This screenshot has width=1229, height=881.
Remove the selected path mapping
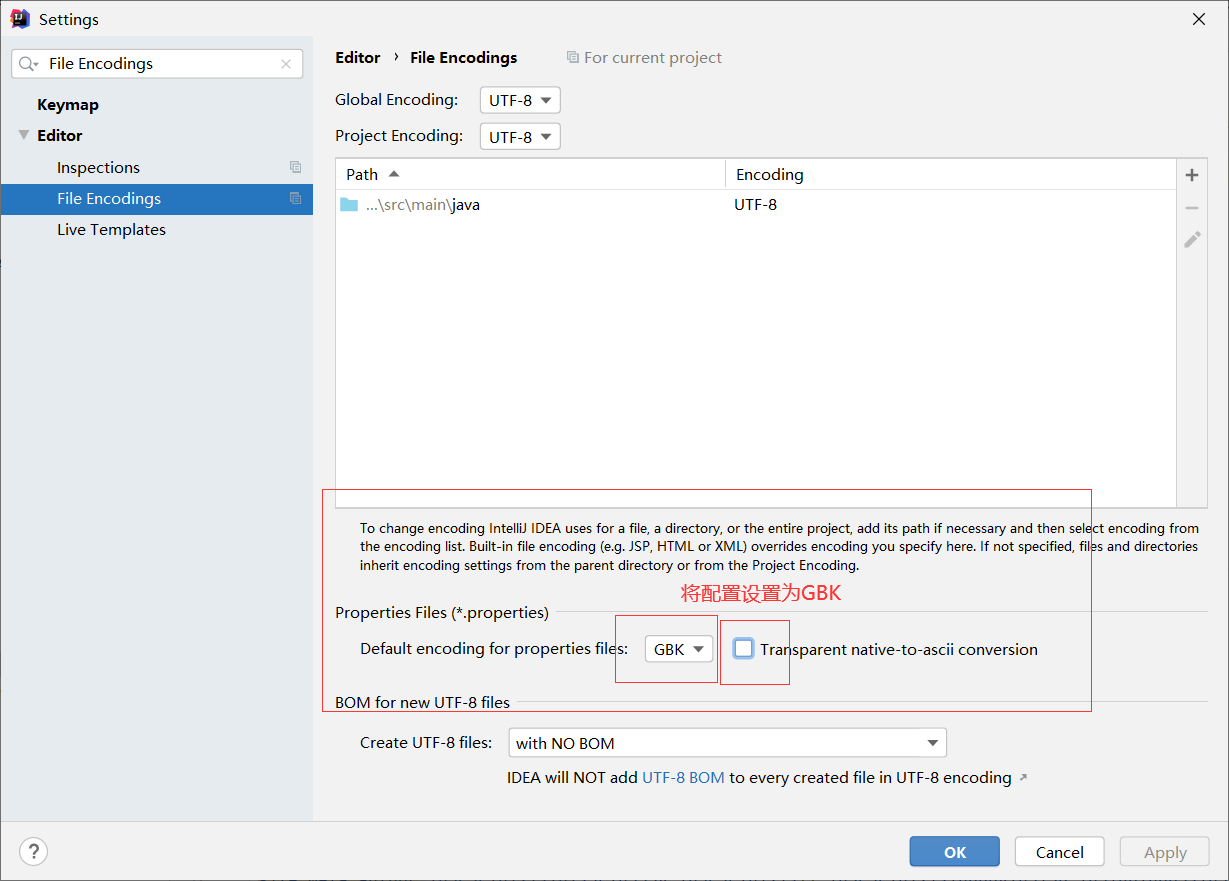(x=1191, y=207)
